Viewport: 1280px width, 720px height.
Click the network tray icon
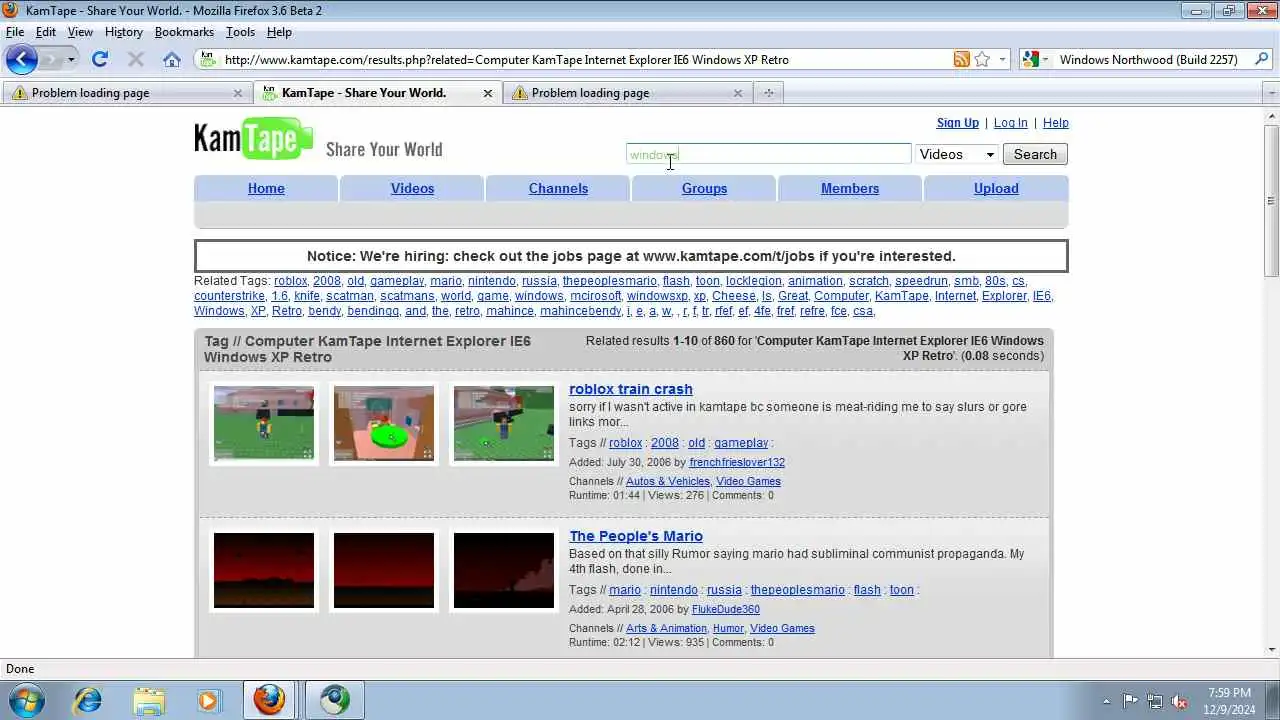(x=1155, y=701)
